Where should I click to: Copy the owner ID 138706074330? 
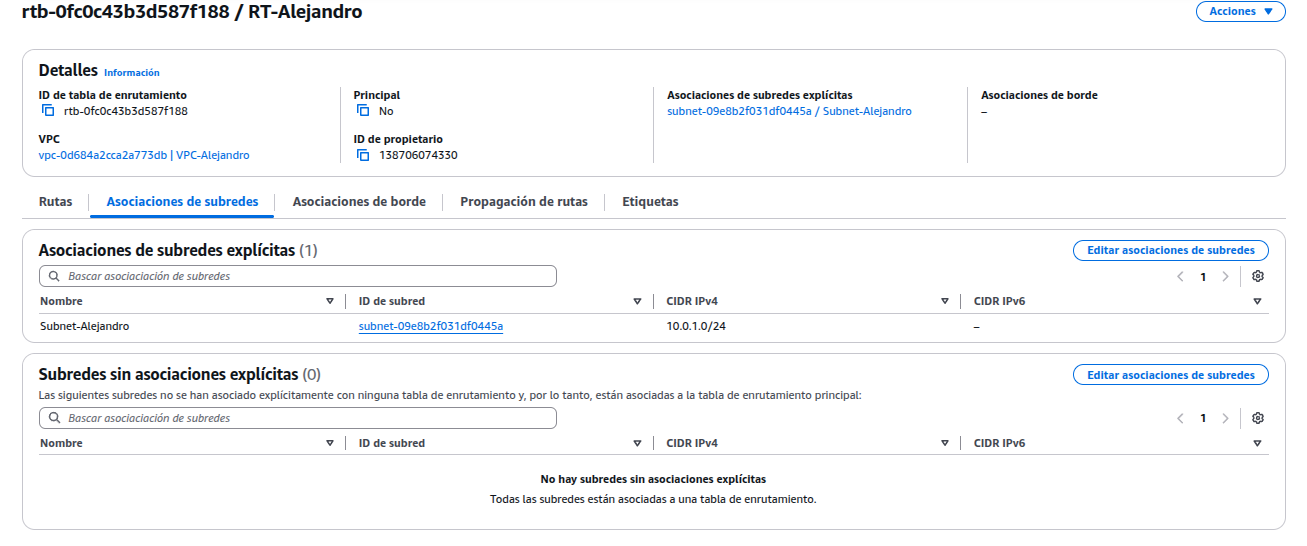[363, 155]
